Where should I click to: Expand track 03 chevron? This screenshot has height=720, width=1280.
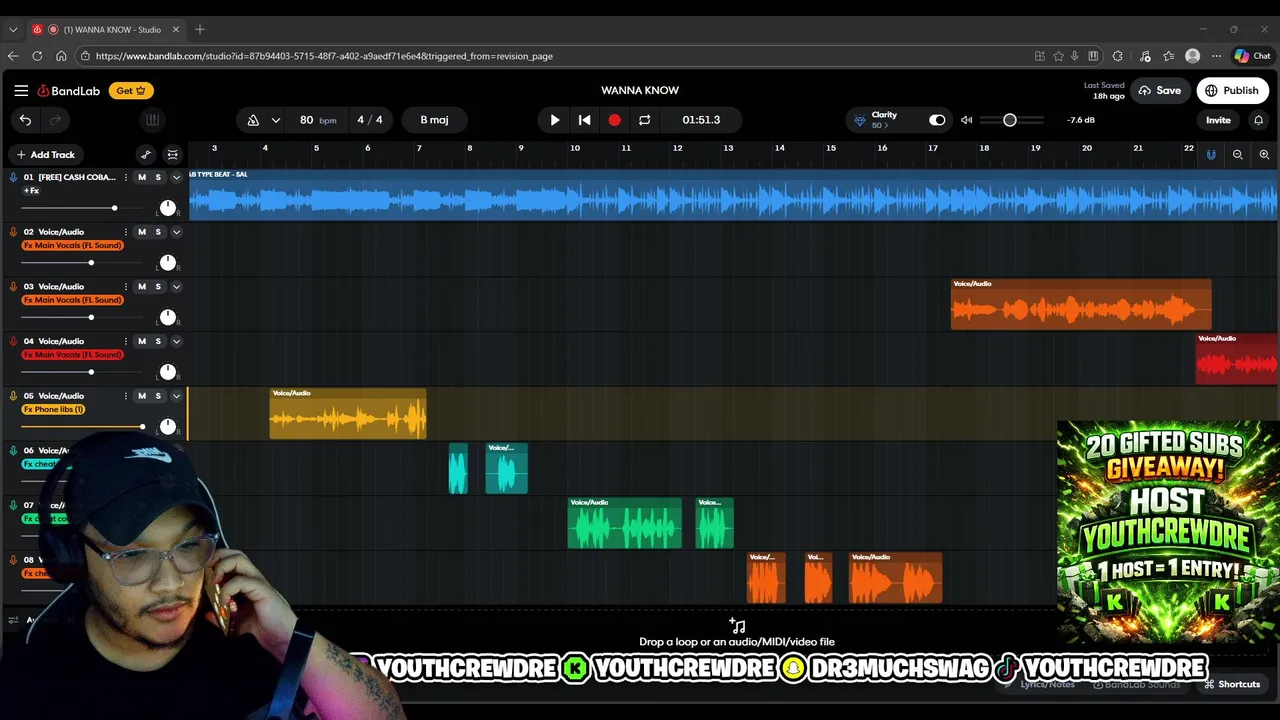pyautogui.click(x=176, y=287)
